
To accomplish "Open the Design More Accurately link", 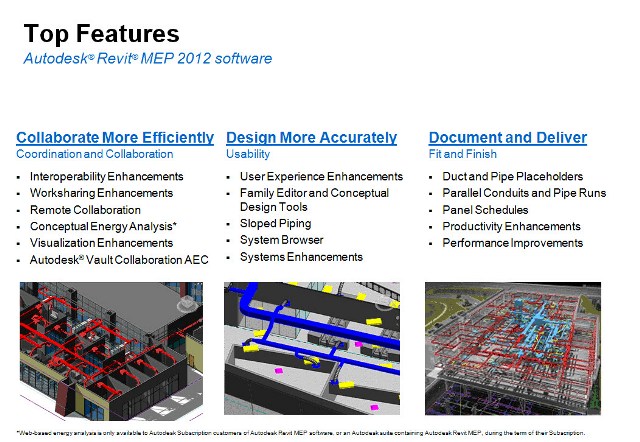I will tap(311, 138).
